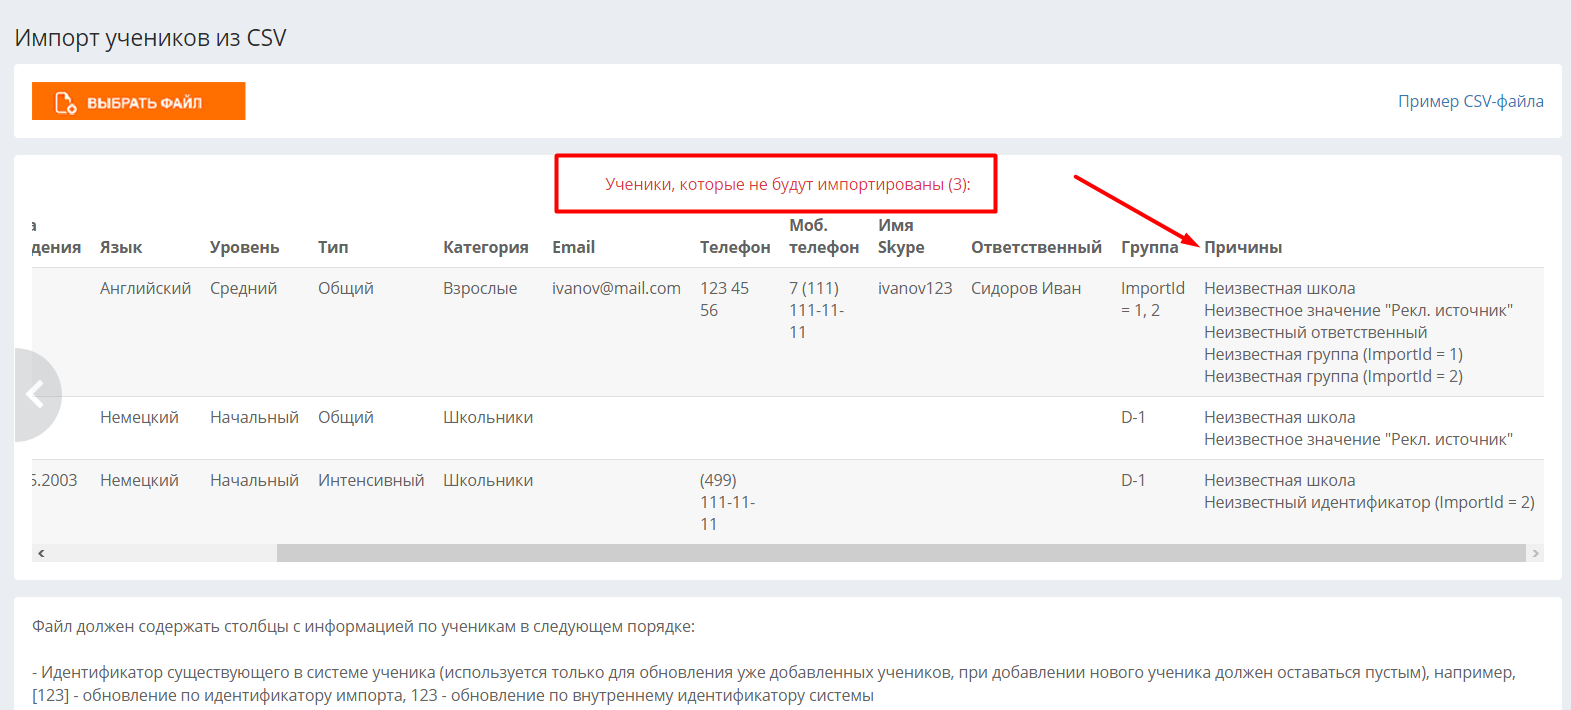
Task: Click the 'Язык' column header
Action: click(x=121, y=247)
